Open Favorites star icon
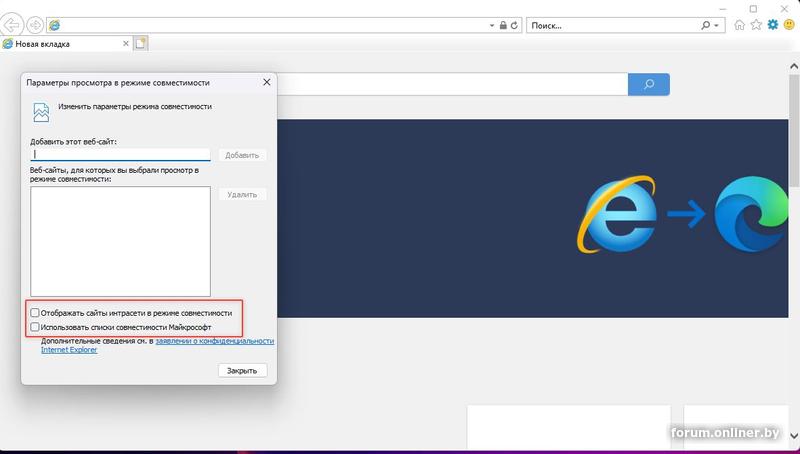The width and height of the screenshot is (800, 454). point(755,24)
